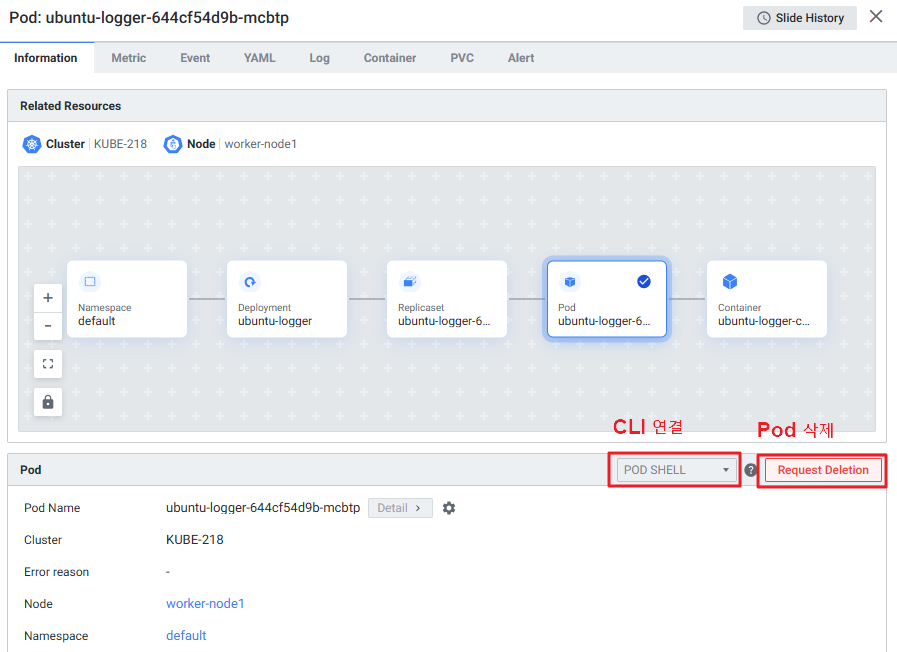Zoom out of the resource diagram
The height and width of the screenshot is (652, 897).
[48, 326]
